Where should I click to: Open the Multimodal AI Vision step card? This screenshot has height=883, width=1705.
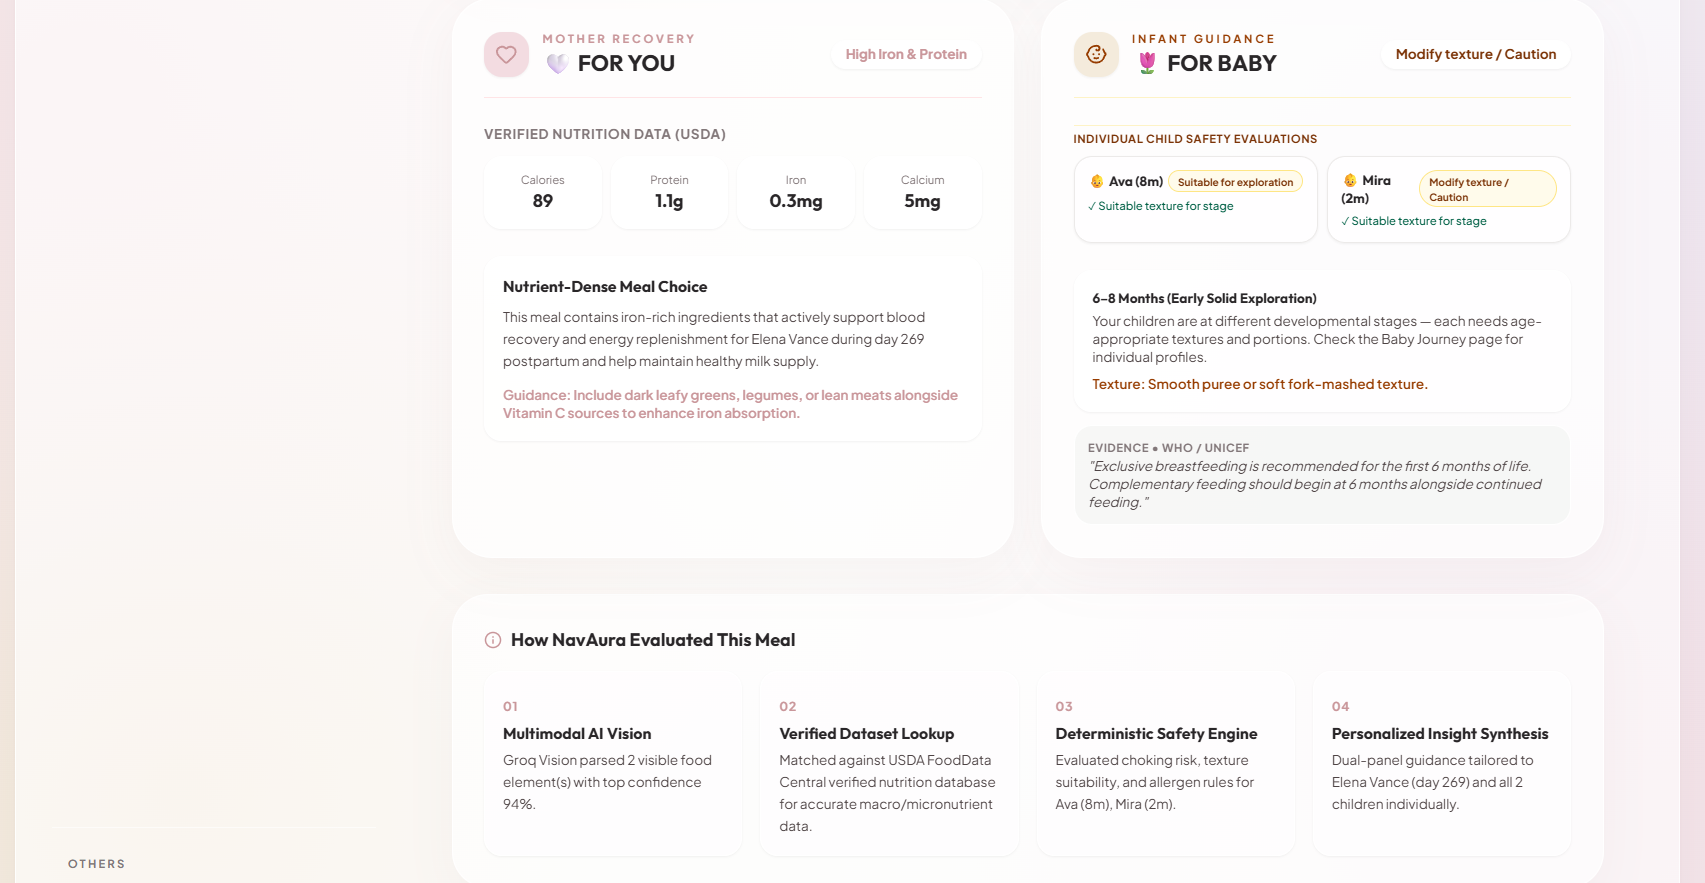coord(613,764)
